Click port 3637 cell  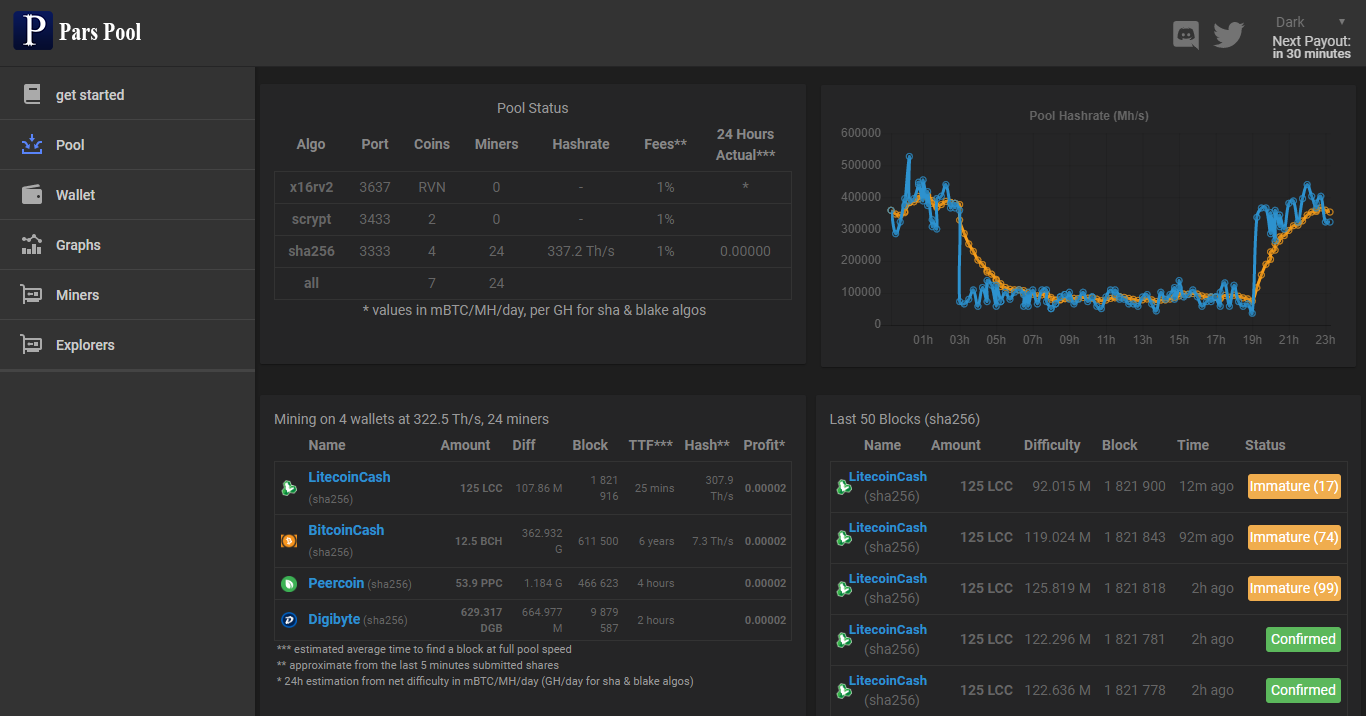pyautogui.click(x=375, y=187)
